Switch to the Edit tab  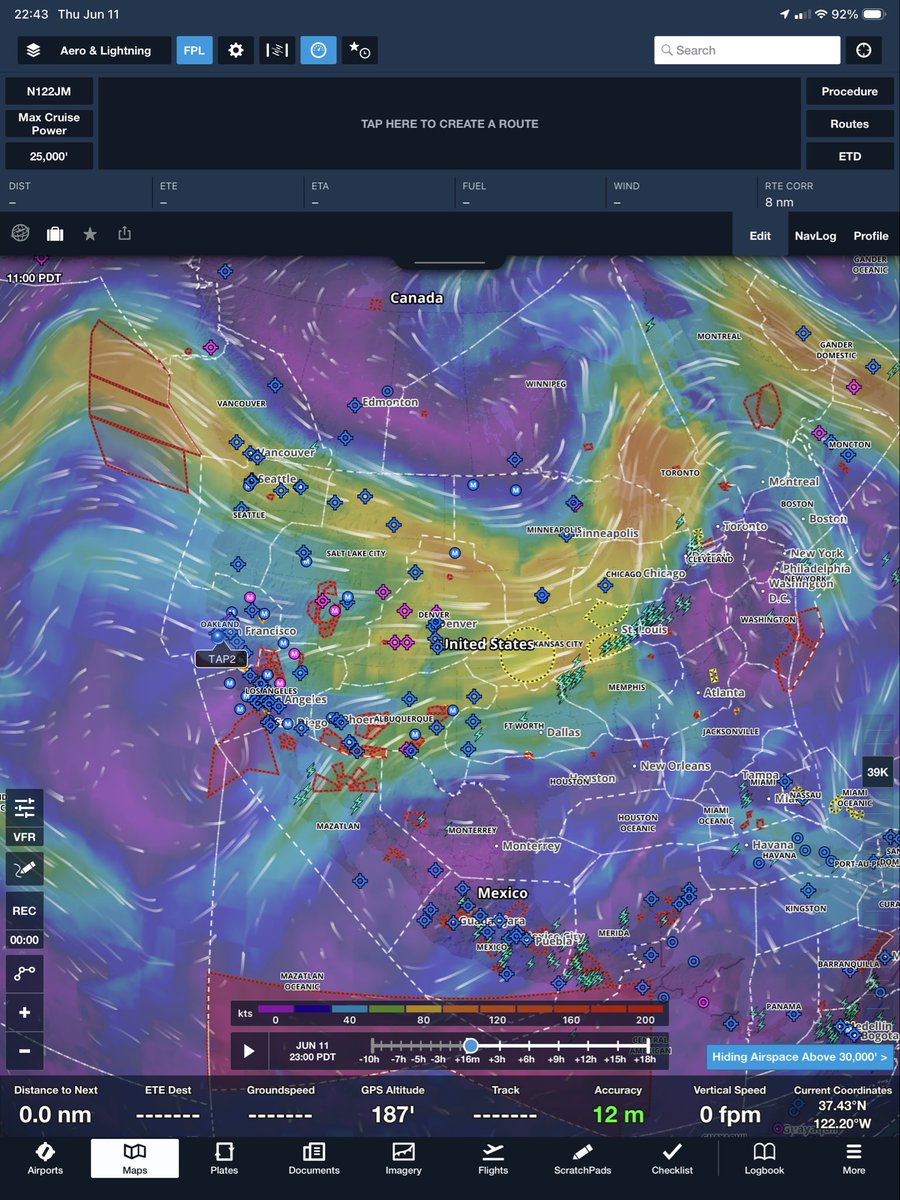[760, 236]
